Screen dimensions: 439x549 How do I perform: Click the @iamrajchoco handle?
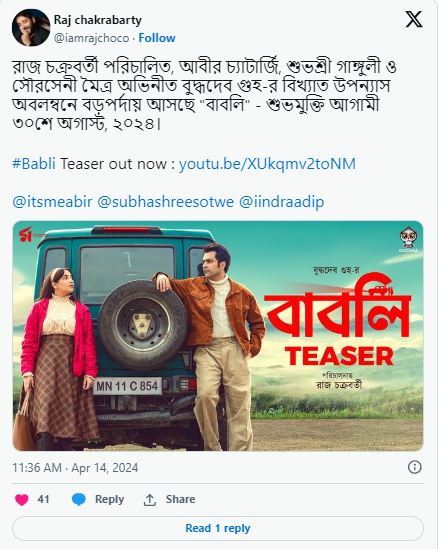pos(92,38)
